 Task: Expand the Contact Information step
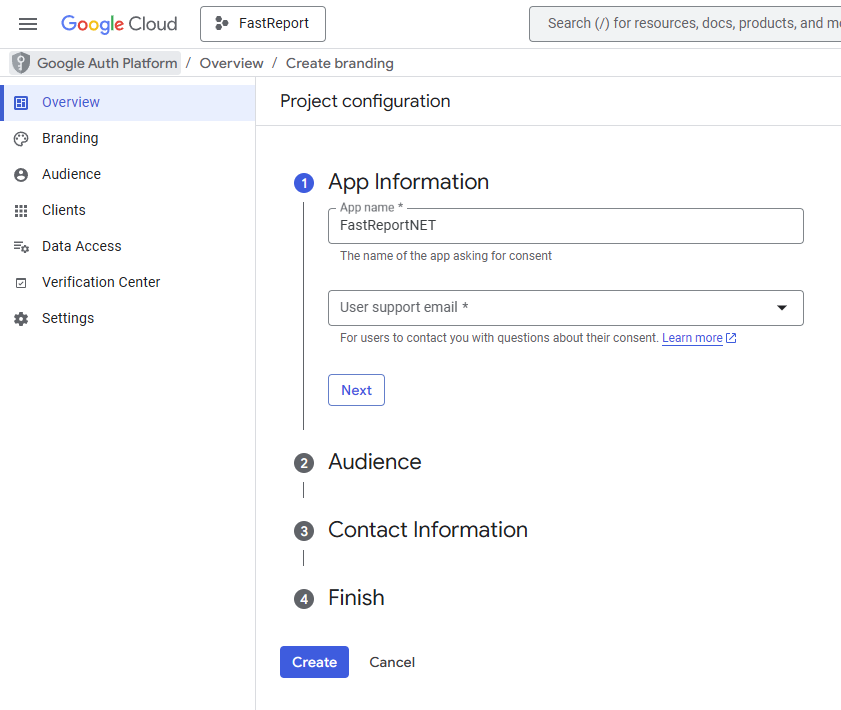(x=427, y=530)
